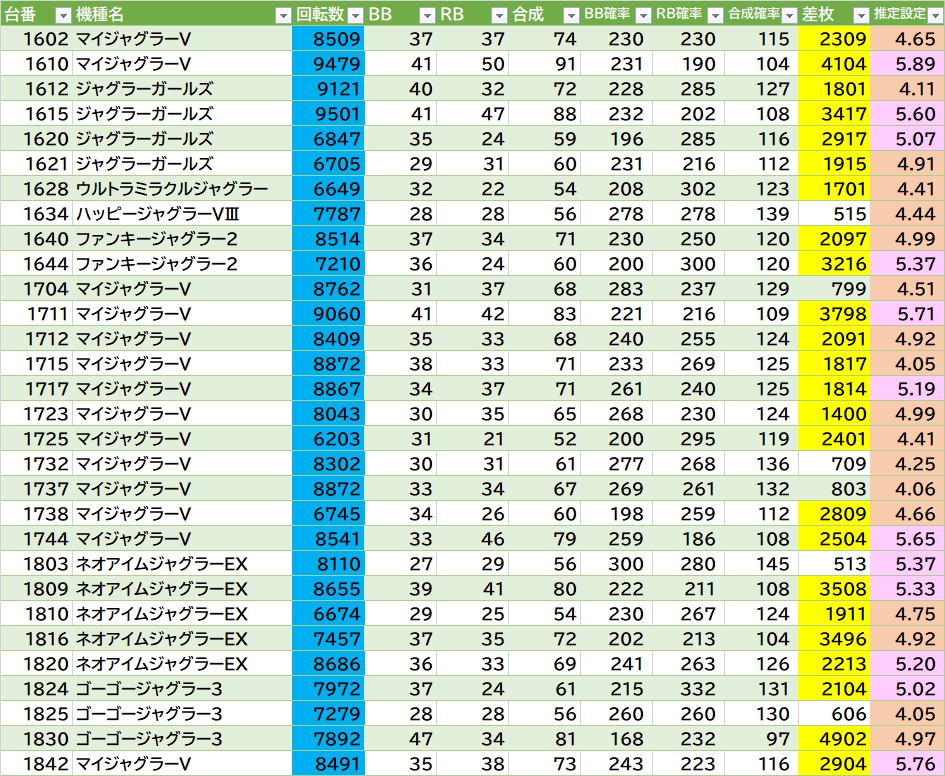This screenshot has height=776, width=945.
Task: Open the 機種名 column filter dropdown
Action: click(284, 15)
